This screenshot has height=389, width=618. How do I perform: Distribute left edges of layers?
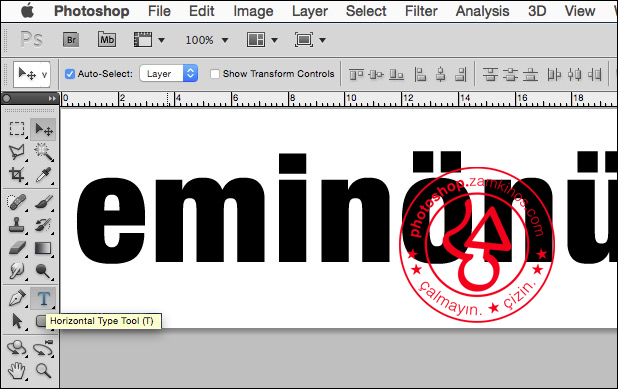[554, 74]
